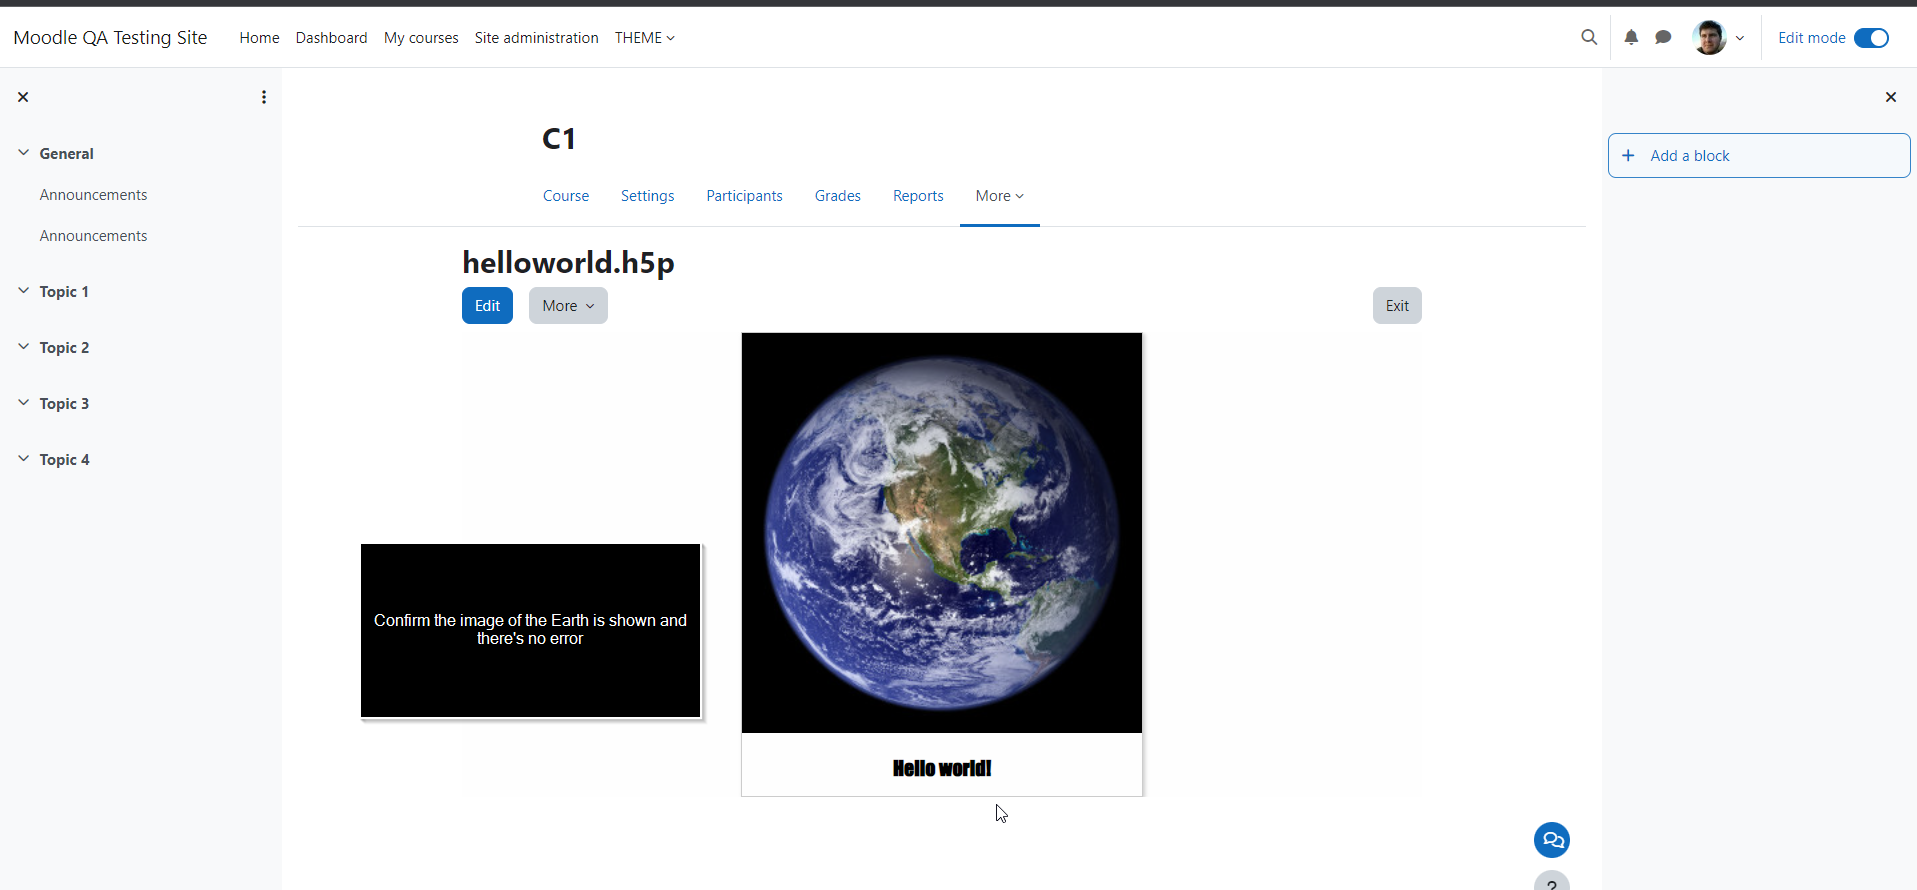Viewport: 1917px width, 890px height.
Task: Open the second Announcements link in sidebar
Action: click(93, 236)
